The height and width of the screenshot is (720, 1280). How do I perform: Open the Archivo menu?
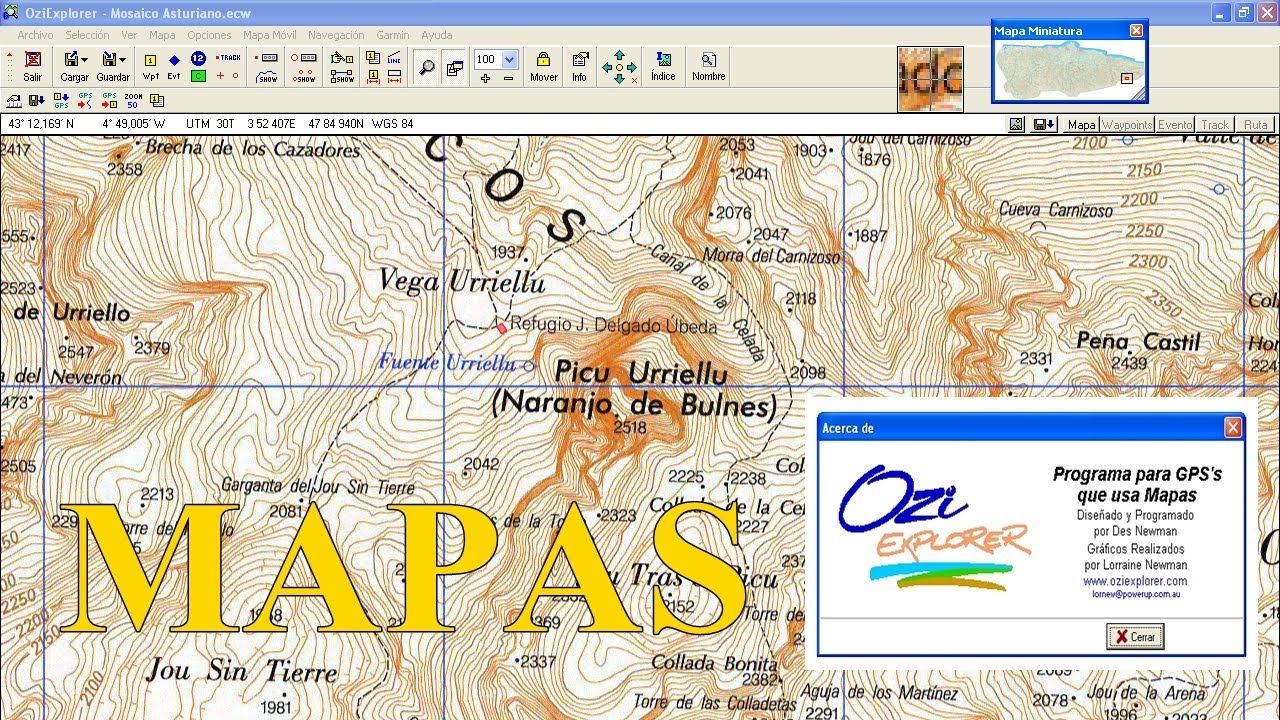35,35
